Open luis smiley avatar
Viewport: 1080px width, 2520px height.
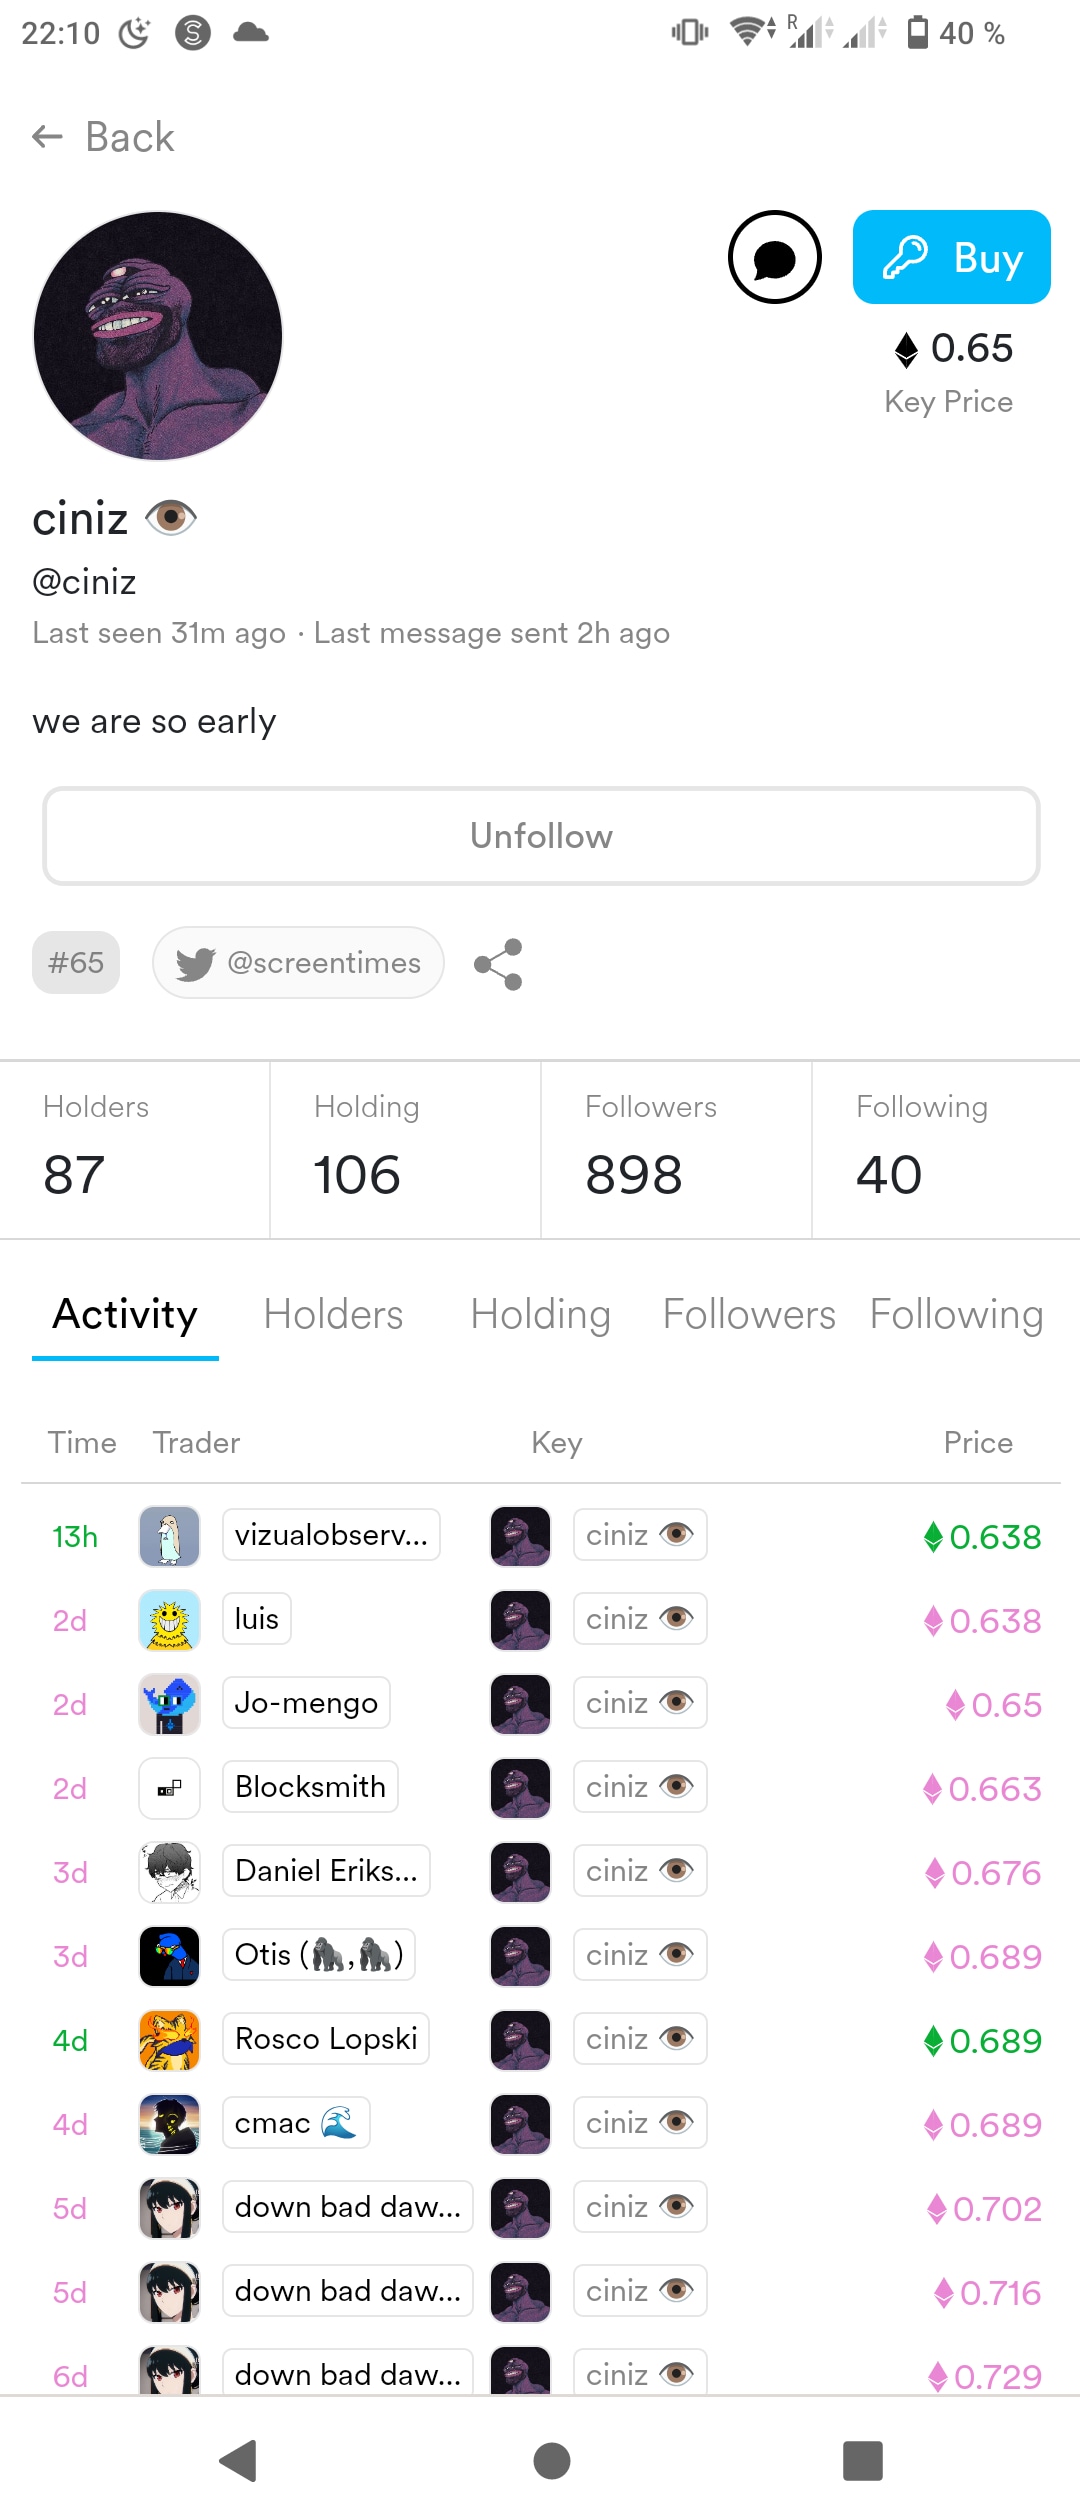pos(169,1619)
